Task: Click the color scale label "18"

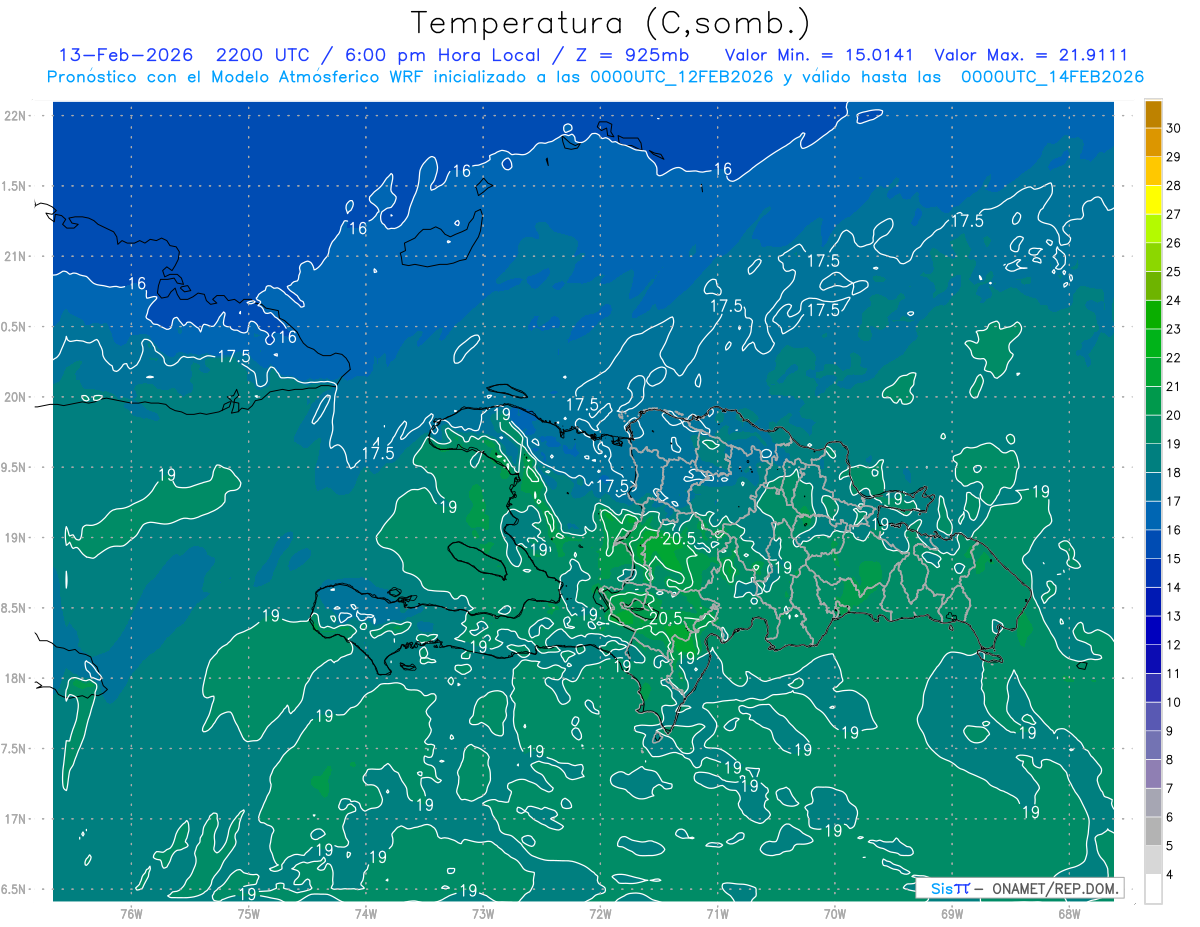Action: 1175,472
